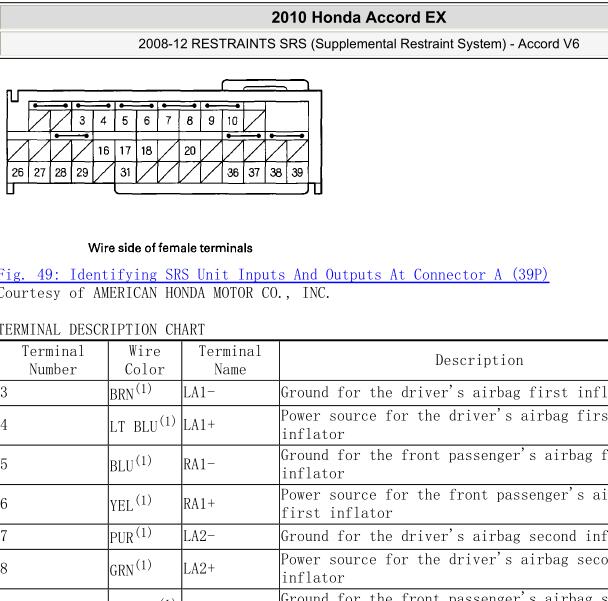
Task: Click the 'Ground for the driver's airbag first' description
Action: pos(444,393)
